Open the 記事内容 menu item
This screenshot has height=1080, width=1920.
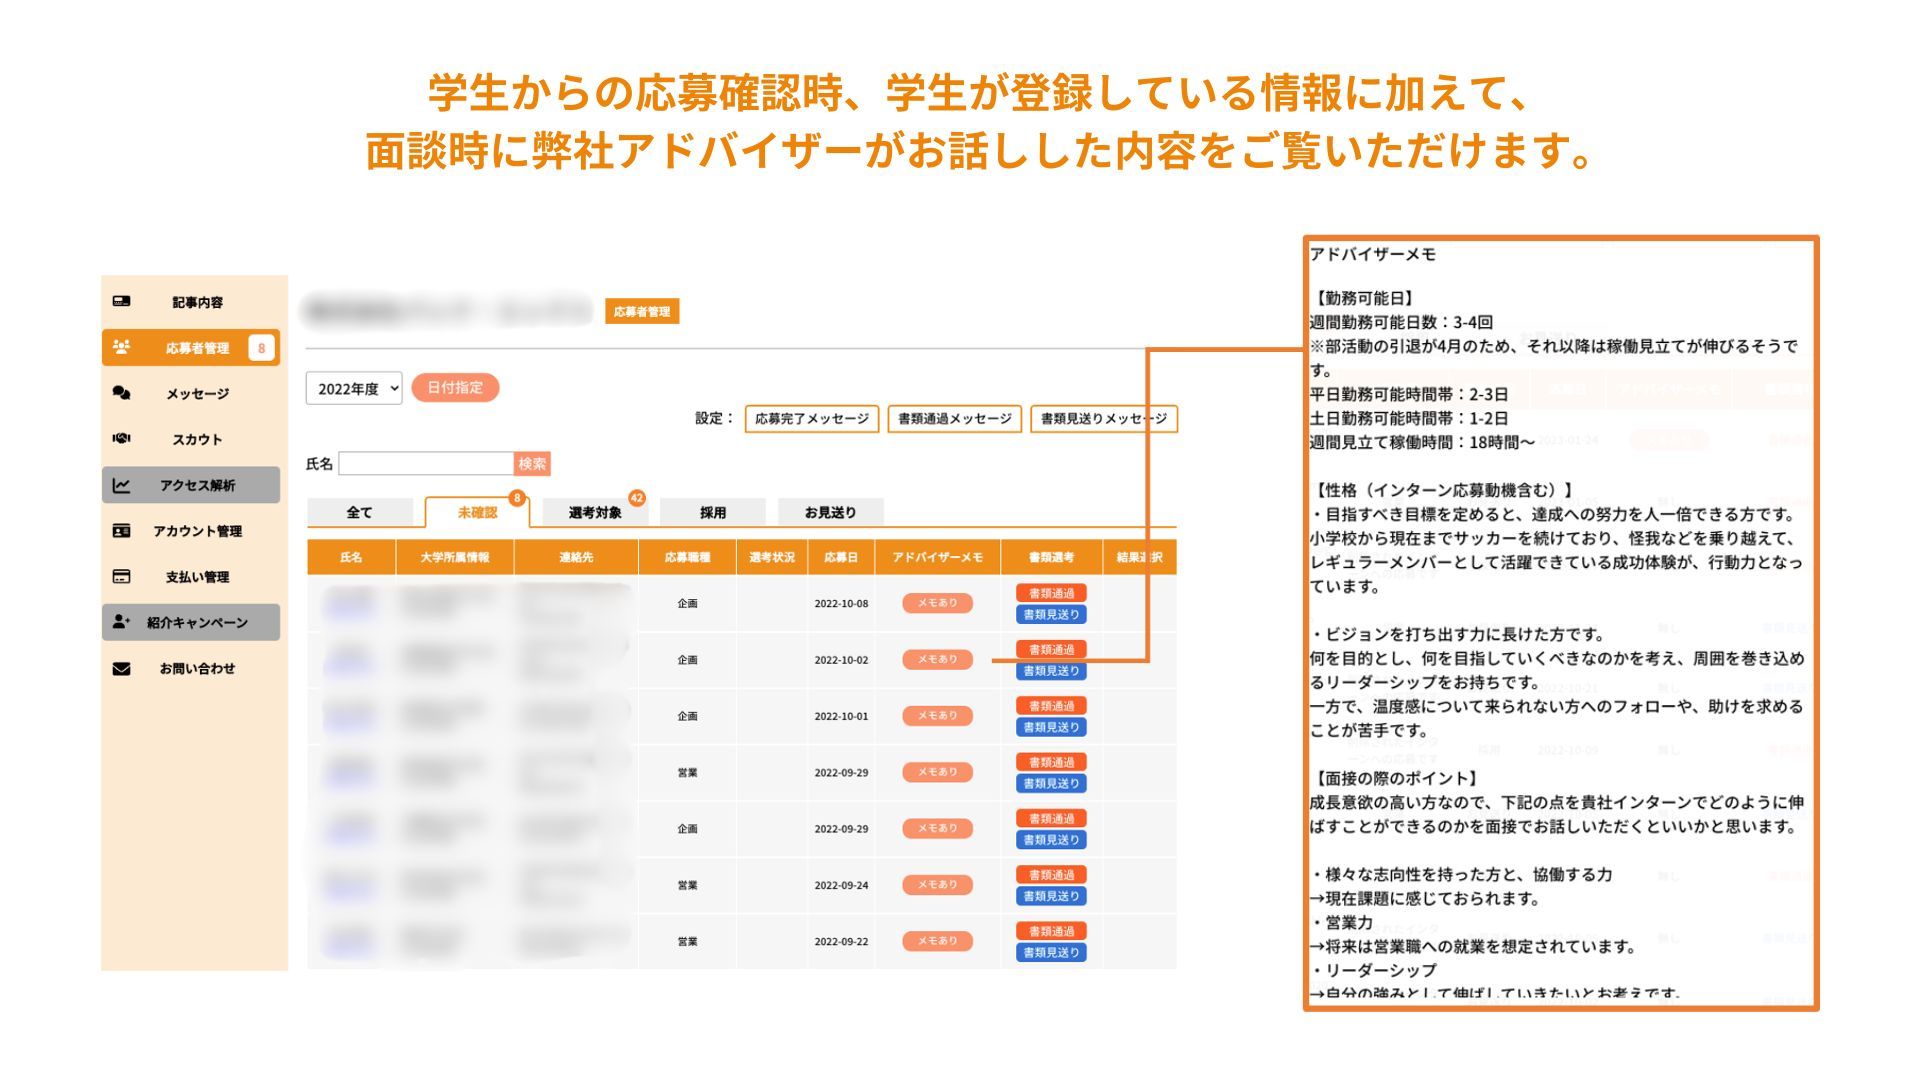click(198, 302)
